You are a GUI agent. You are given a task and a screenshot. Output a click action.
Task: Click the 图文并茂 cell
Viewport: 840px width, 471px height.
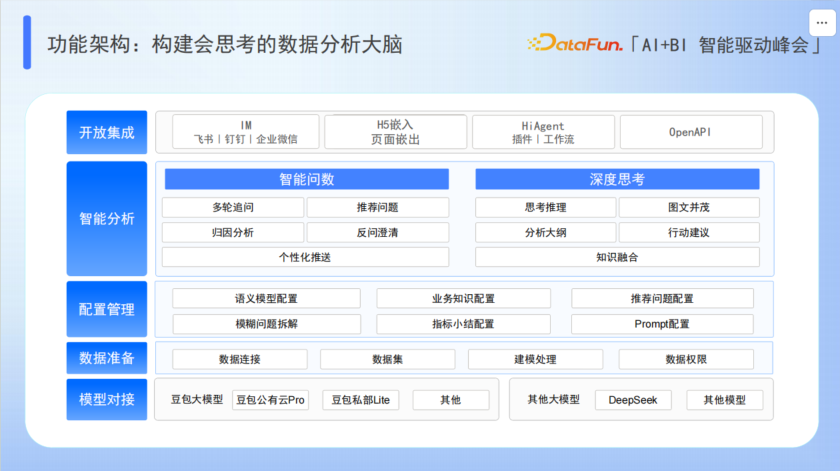click(x=689, y=207)
